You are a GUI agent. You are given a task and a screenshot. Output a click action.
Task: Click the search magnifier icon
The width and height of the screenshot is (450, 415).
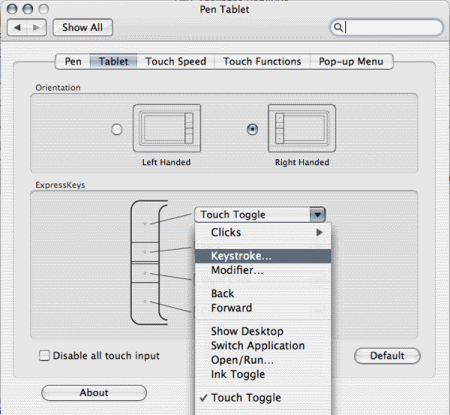(x=338, y=27)
